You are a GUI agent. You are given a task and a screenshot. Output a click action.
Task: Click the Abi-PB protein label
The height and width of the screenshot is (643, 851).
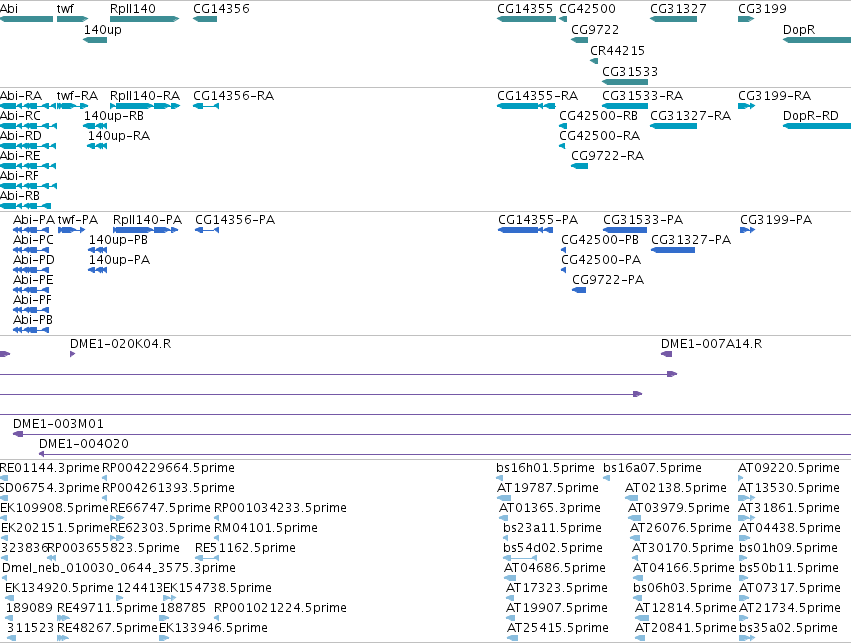pos(33,320)
